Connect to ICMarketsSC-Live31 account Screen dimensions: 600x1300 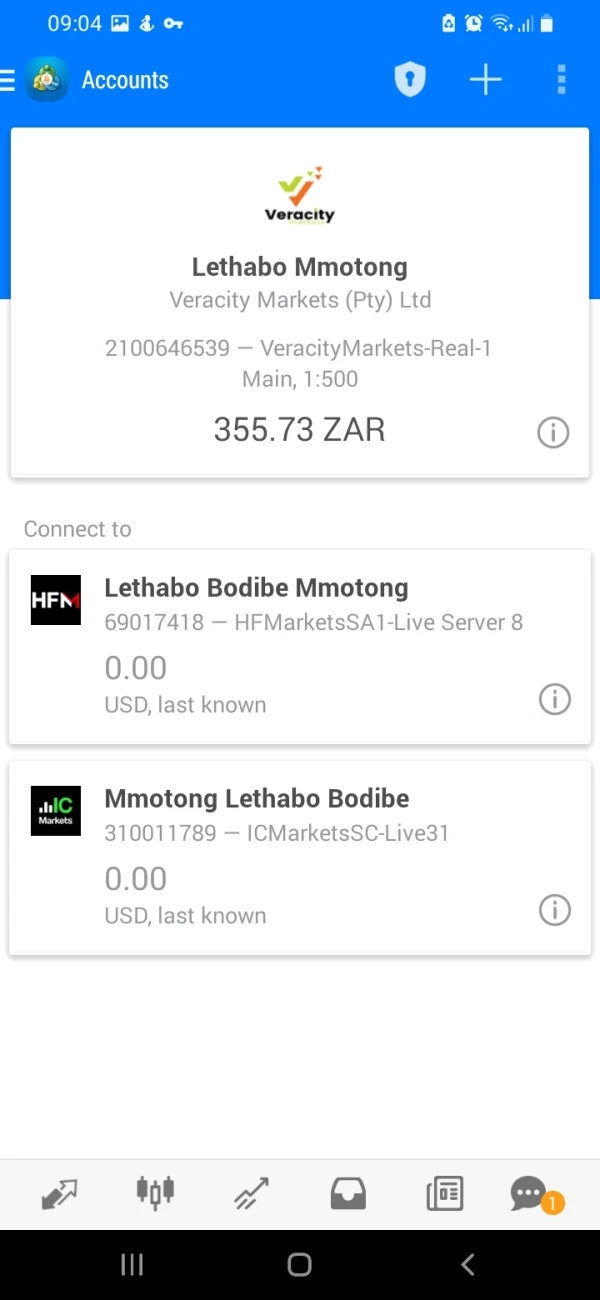[x=300, y=857]
